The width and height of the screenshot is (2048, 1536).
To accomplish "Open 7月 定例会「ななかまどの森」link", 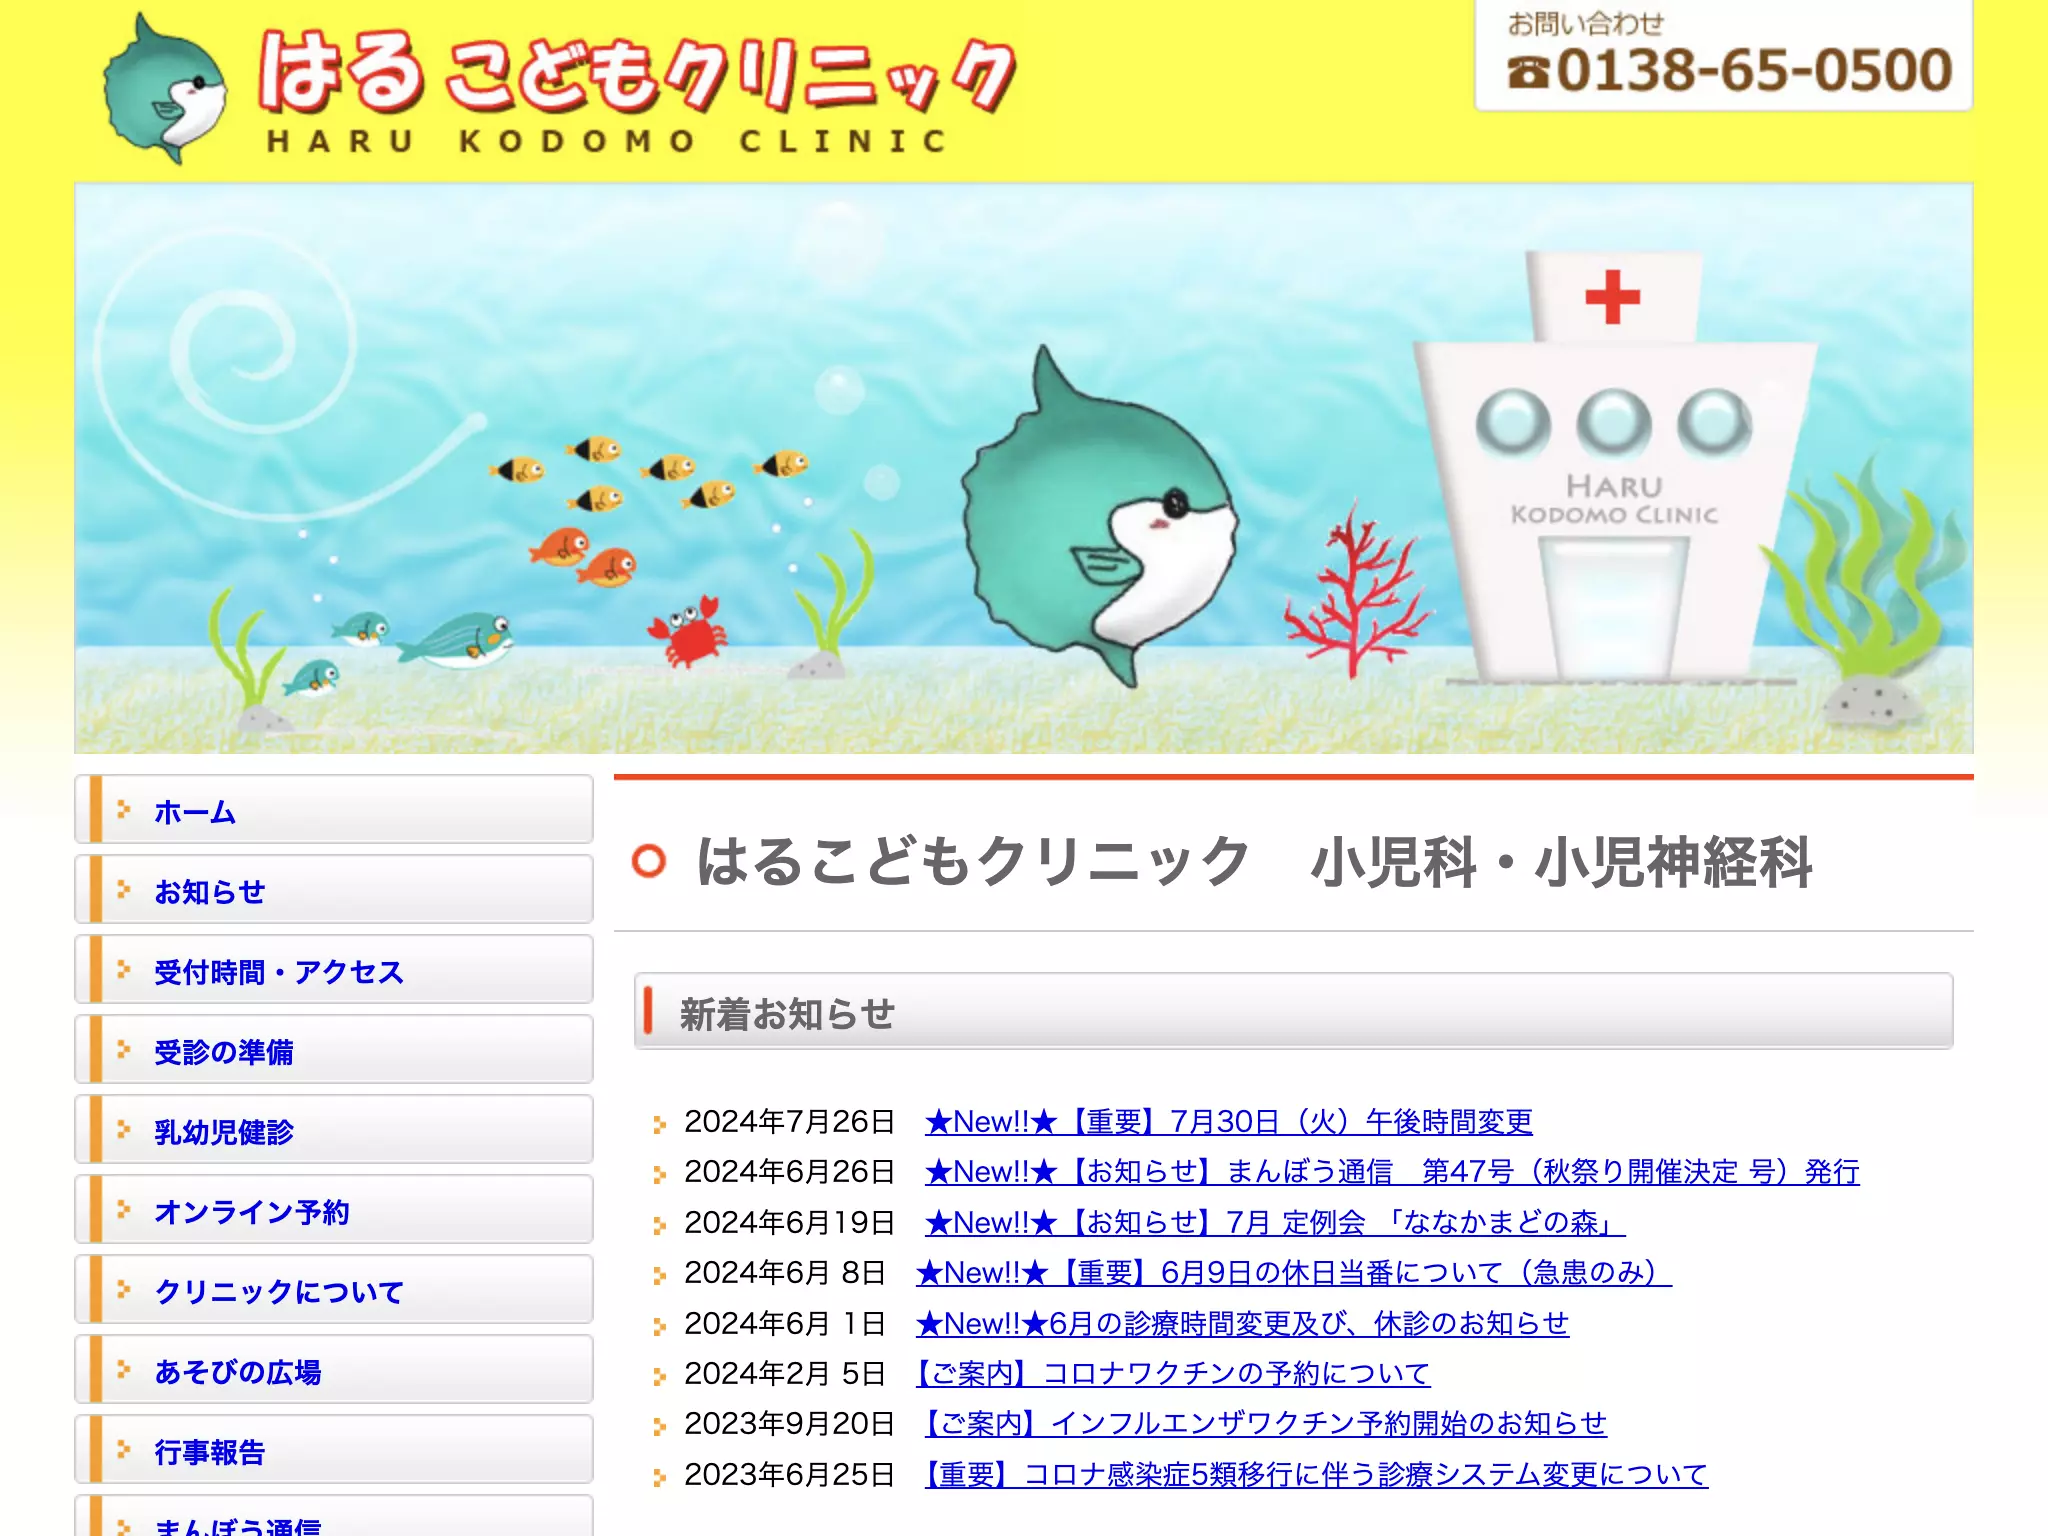I will pos(1275,1223).
